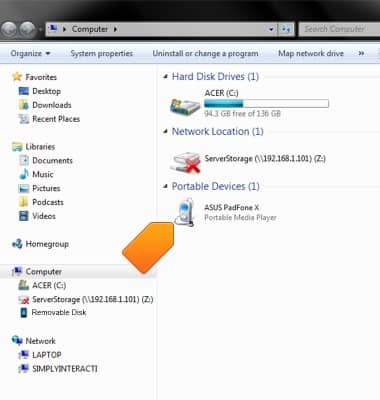Select Favorites in navigation pane
Image resolution: width=380 pixels, height=400 pixels.
pos(41,77)
